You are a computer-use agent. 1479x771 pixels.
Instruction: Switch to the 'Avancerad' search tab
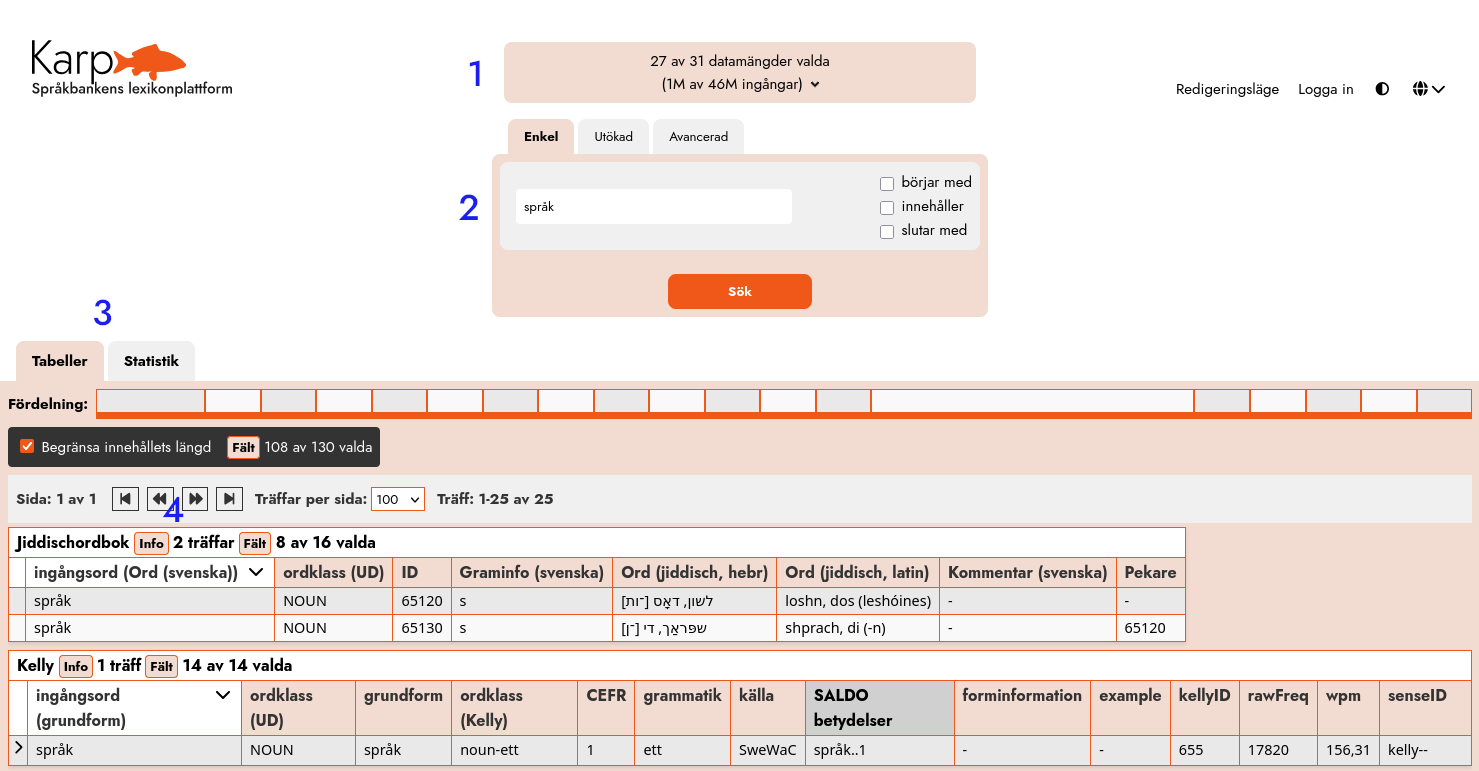click(698, 137)
